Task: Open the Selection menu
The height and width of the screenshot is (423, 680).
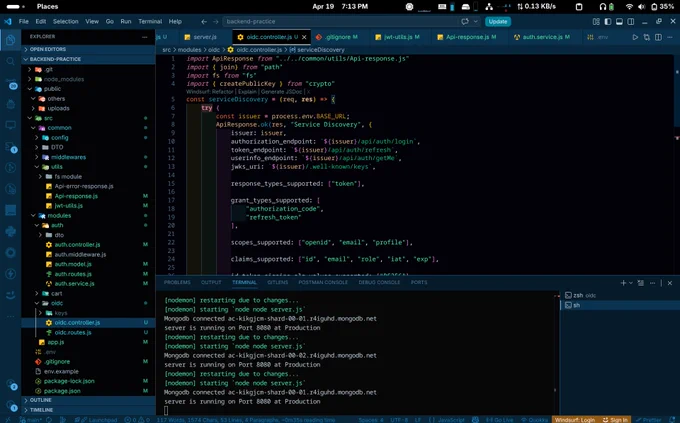Action: pos(65,21)
